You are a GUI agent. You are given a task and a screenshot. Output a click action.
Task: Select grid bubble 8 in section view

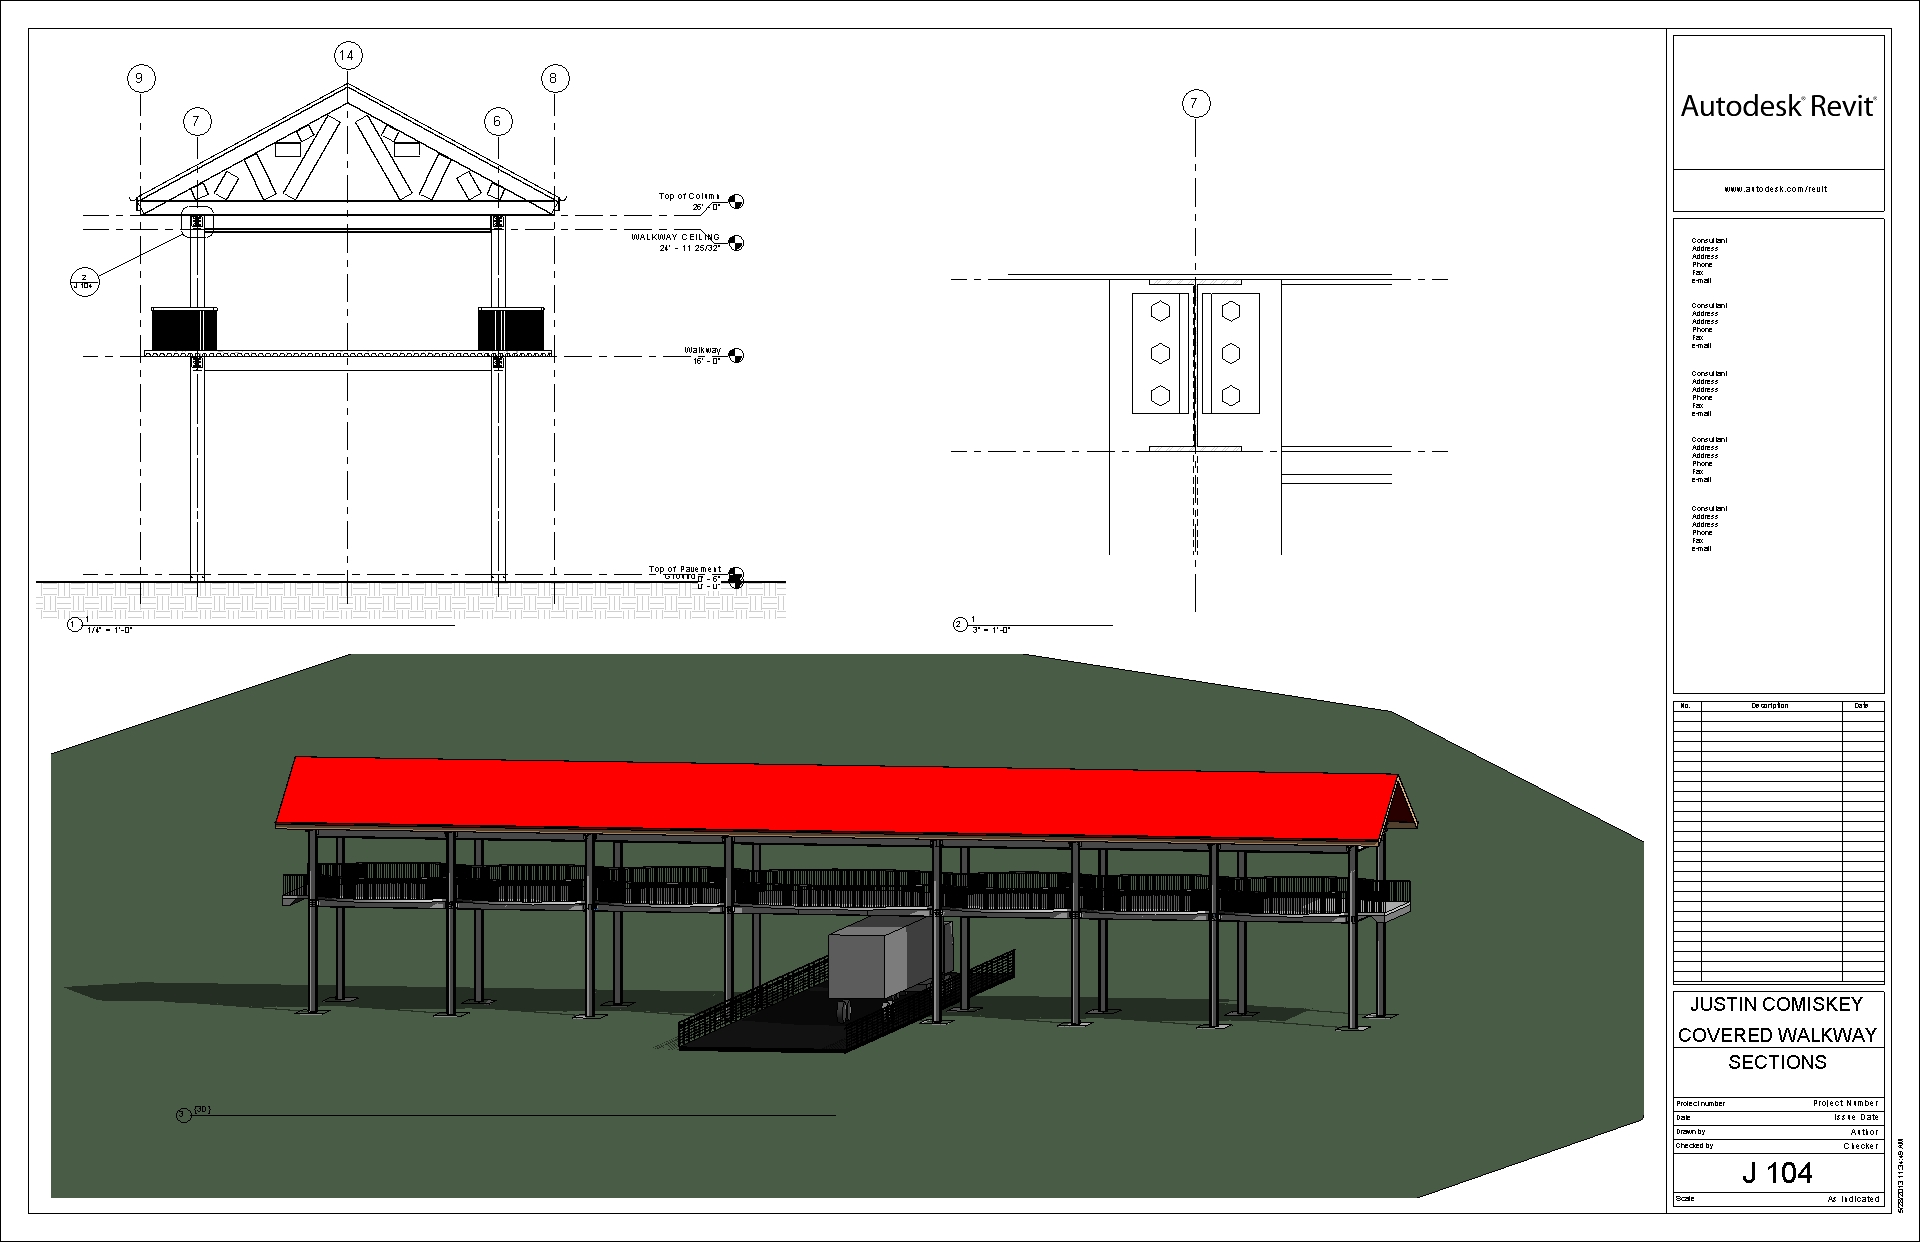tap(554, 78)
